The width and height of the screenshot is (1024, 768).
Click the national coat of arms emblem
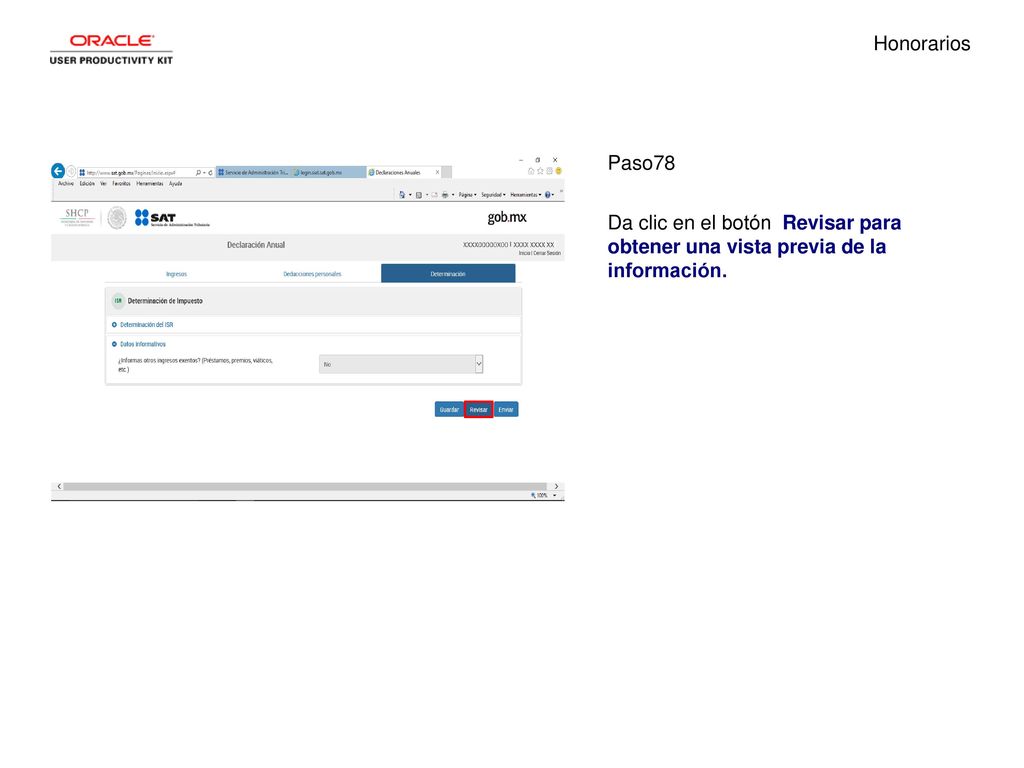[117, 218]
